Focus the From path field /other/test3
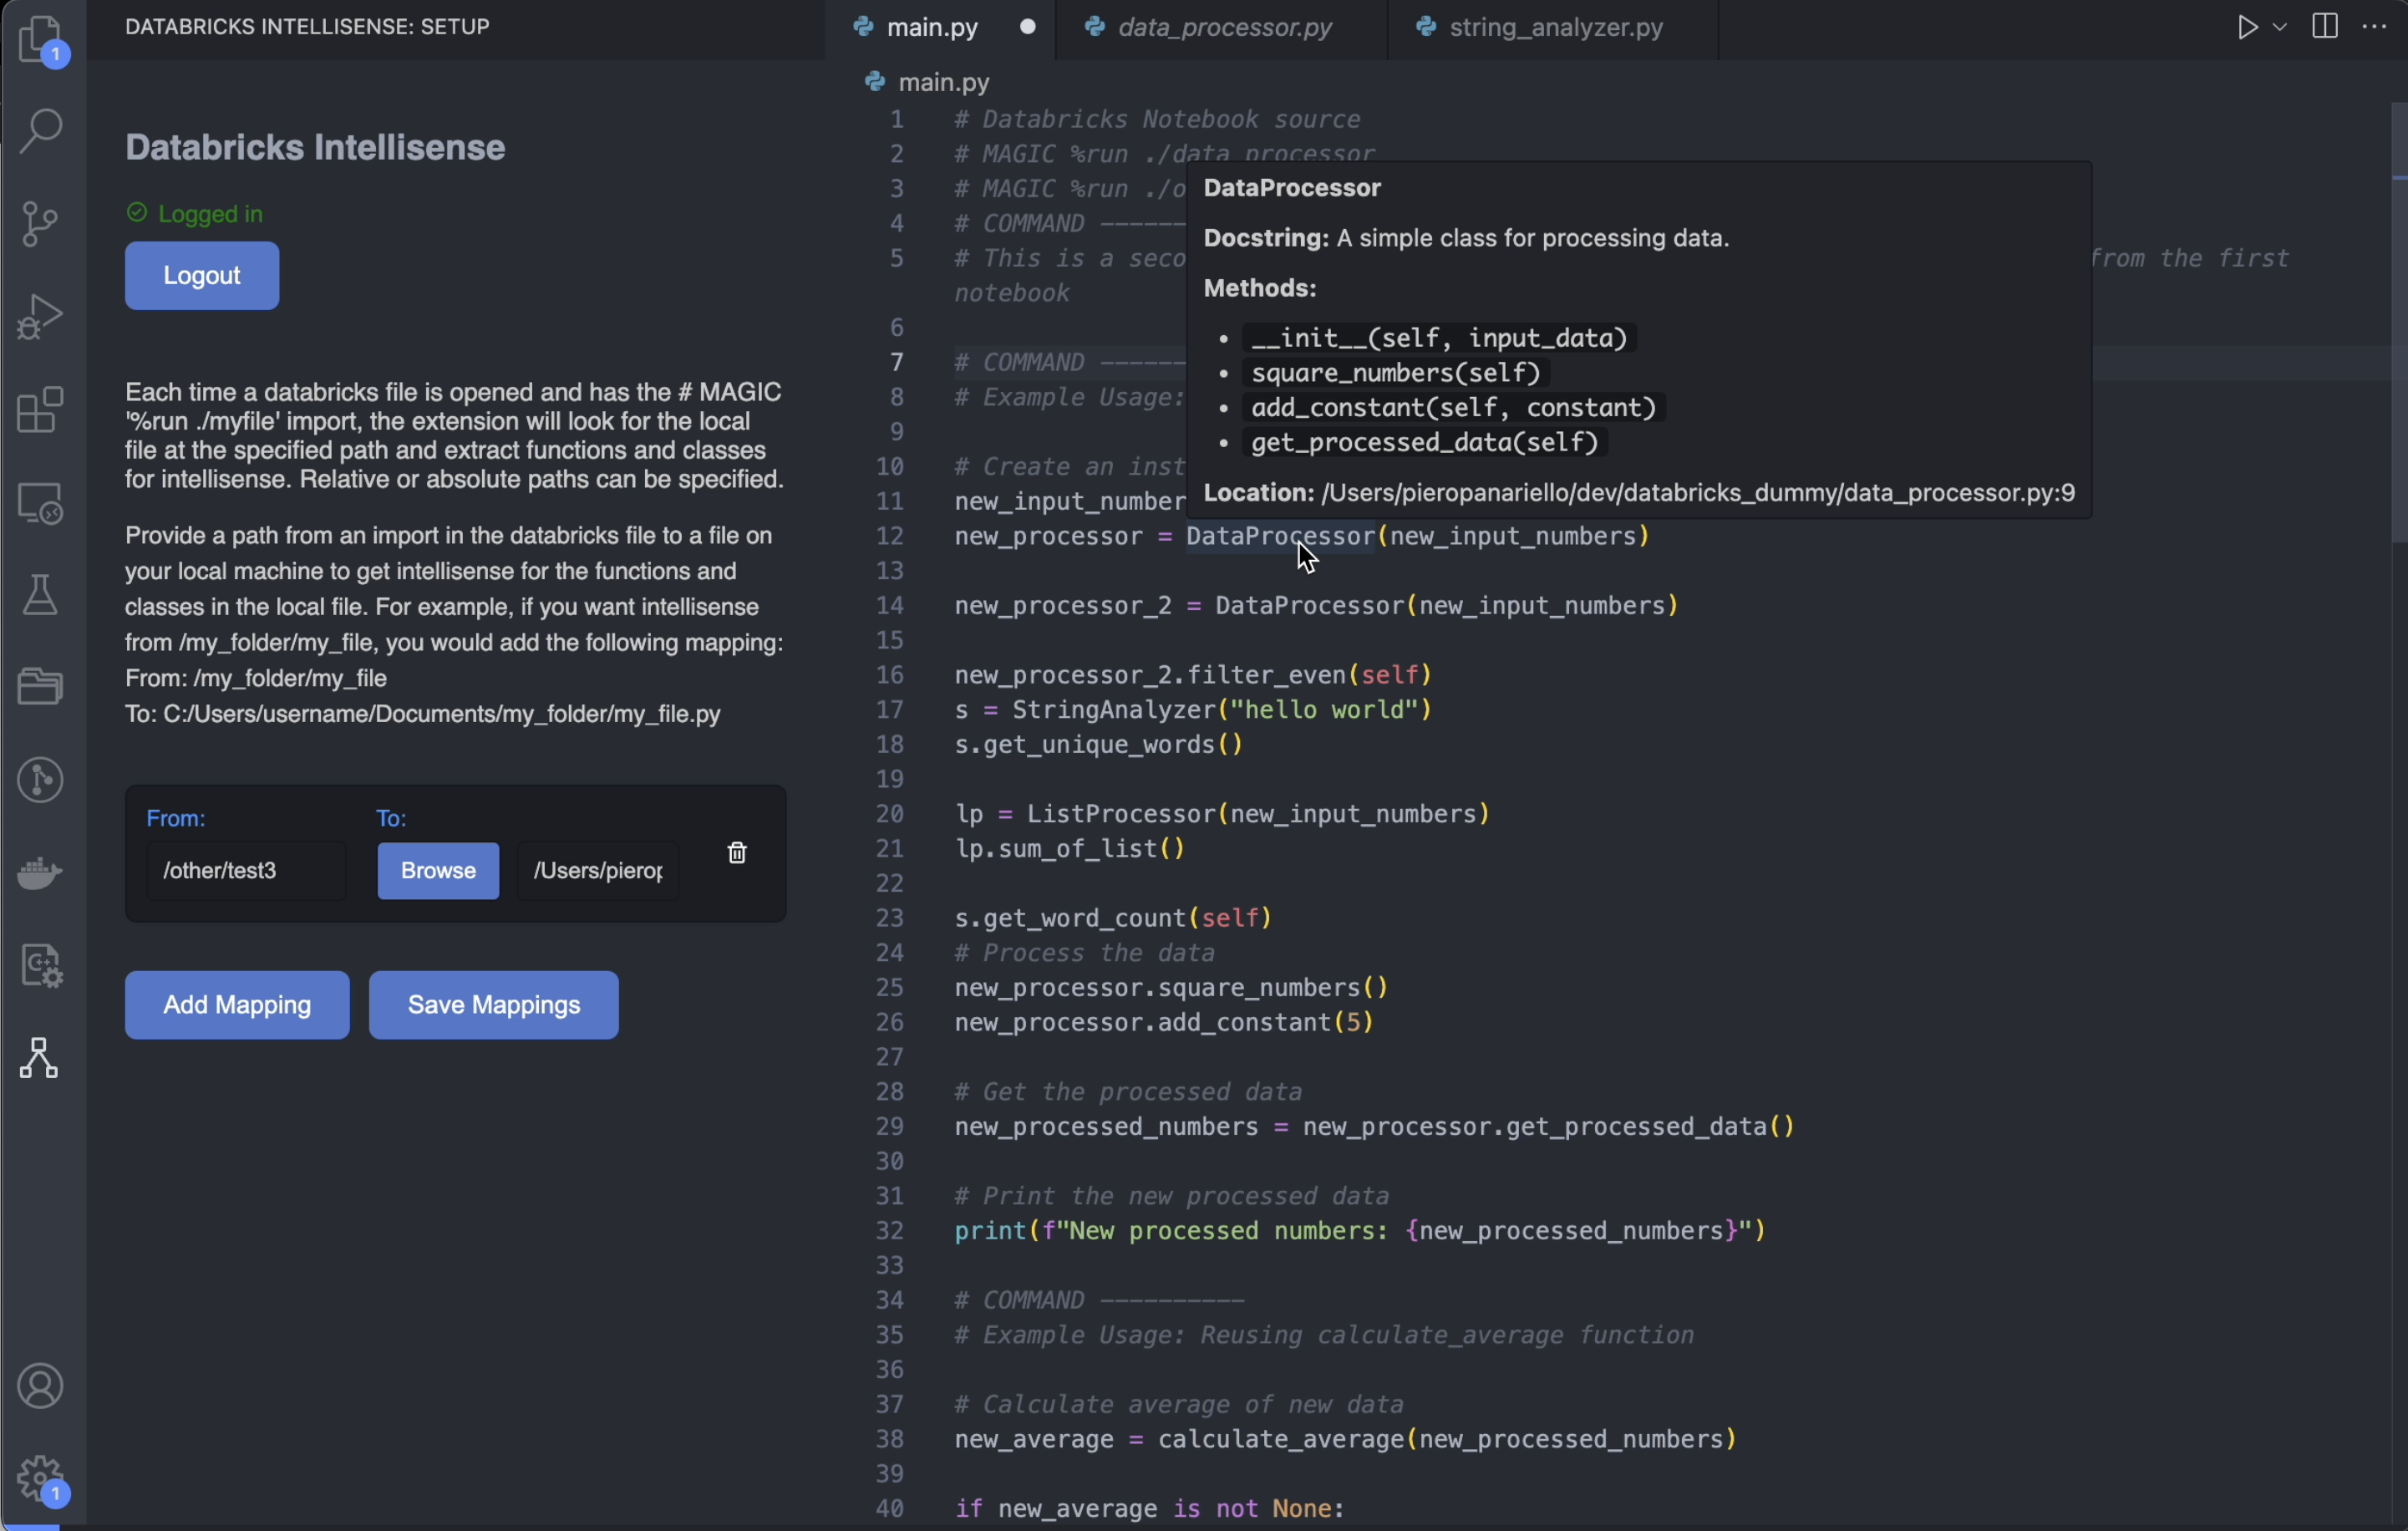2408x1531 pixels. coord(246,871)
